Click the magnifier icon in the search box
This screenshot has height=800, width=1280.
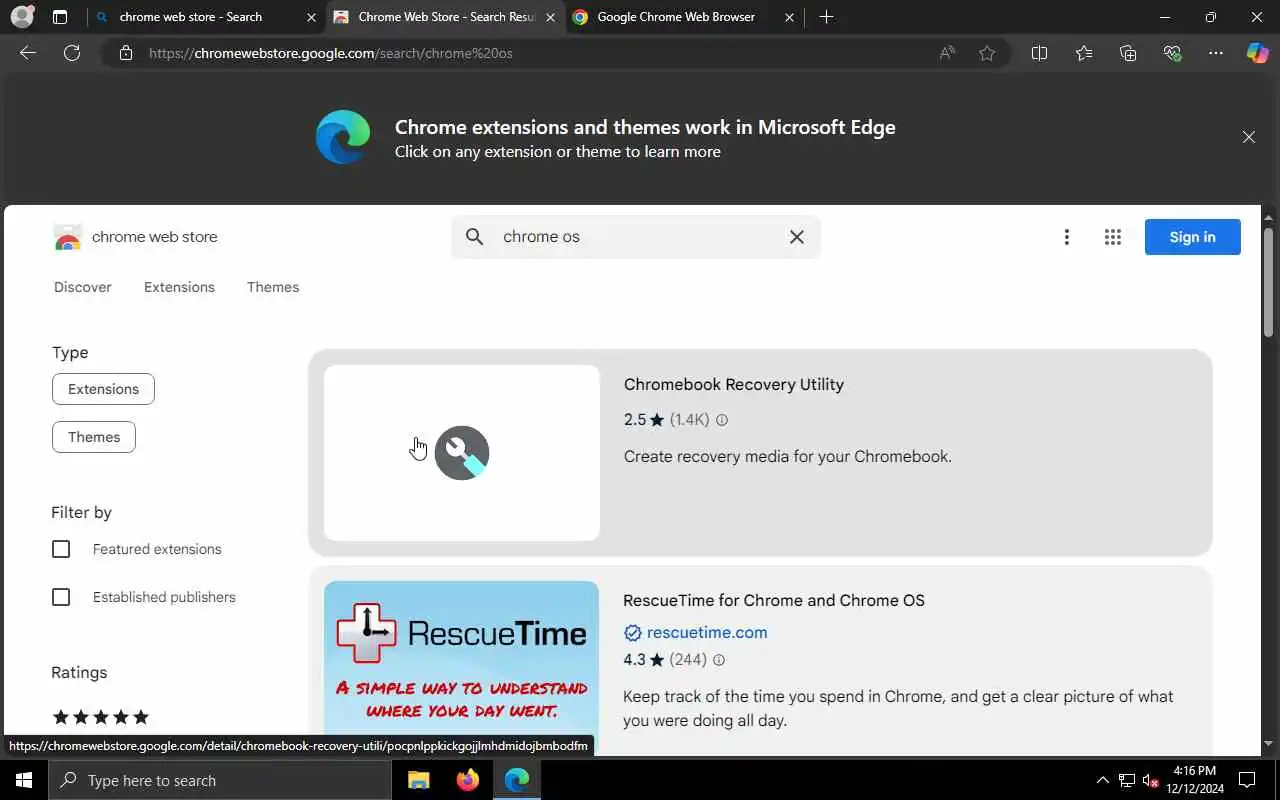pyautogui.click(x=475, y=237)
